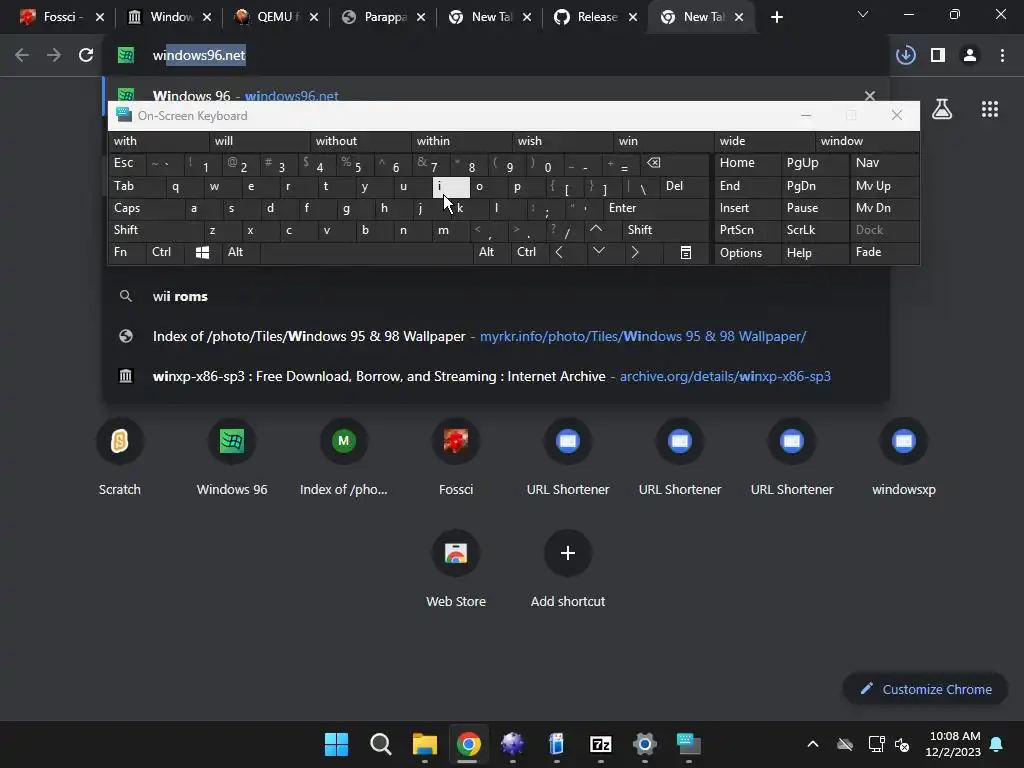1024x768 pixels.
Task: Open the notification bell in system tray
Action: pos(997,744)
